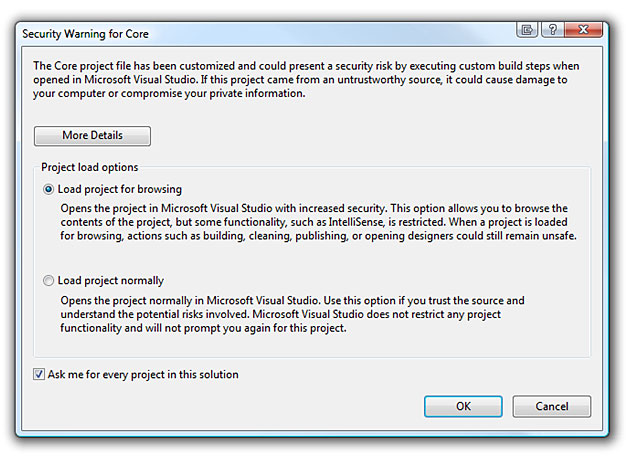Click the 'Load project for browsing' label text
Image resolution: width=628 pixels, height=456 pixels.
click(x=120, y=189)
